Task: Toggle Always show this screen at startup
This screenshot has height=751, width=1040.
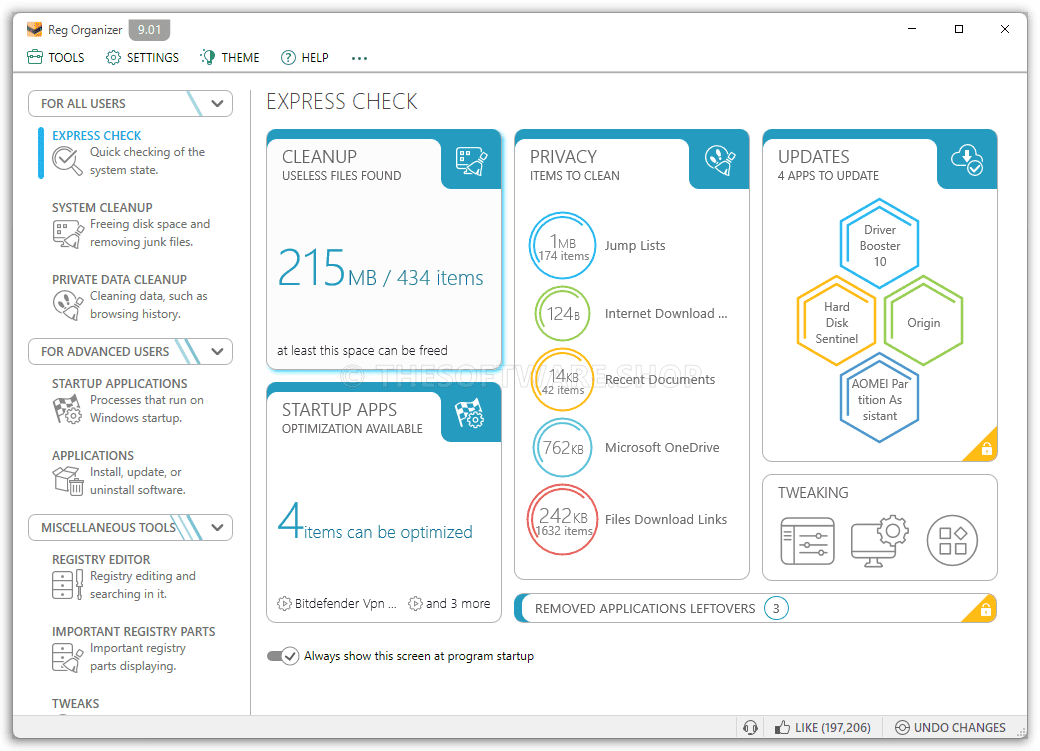Action: (x=283, y=656)
